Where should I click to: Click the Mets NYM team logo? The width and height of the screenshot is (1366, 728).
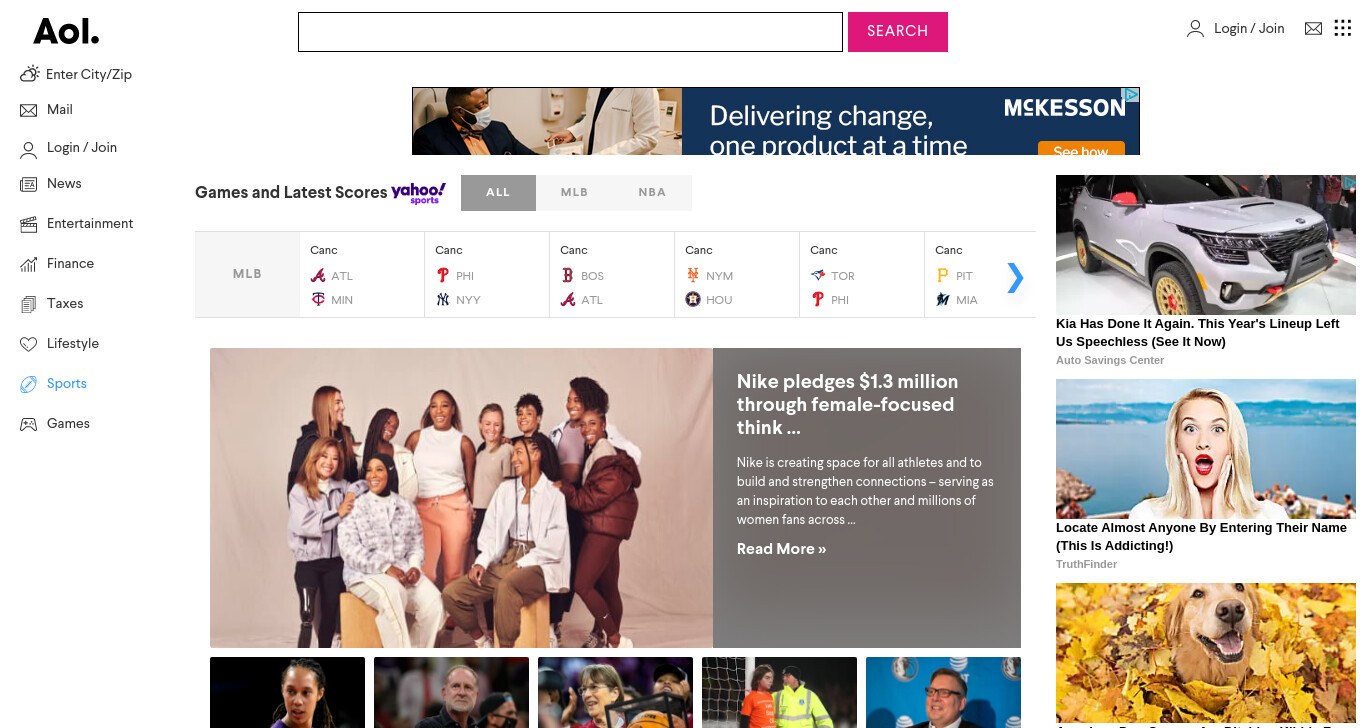(693, 275)
